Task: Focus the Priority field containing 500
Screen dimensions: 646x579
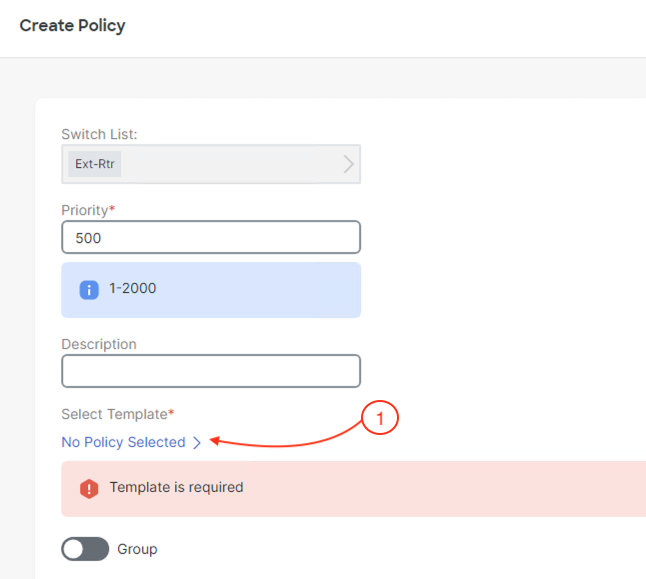Action: point(211,237)
